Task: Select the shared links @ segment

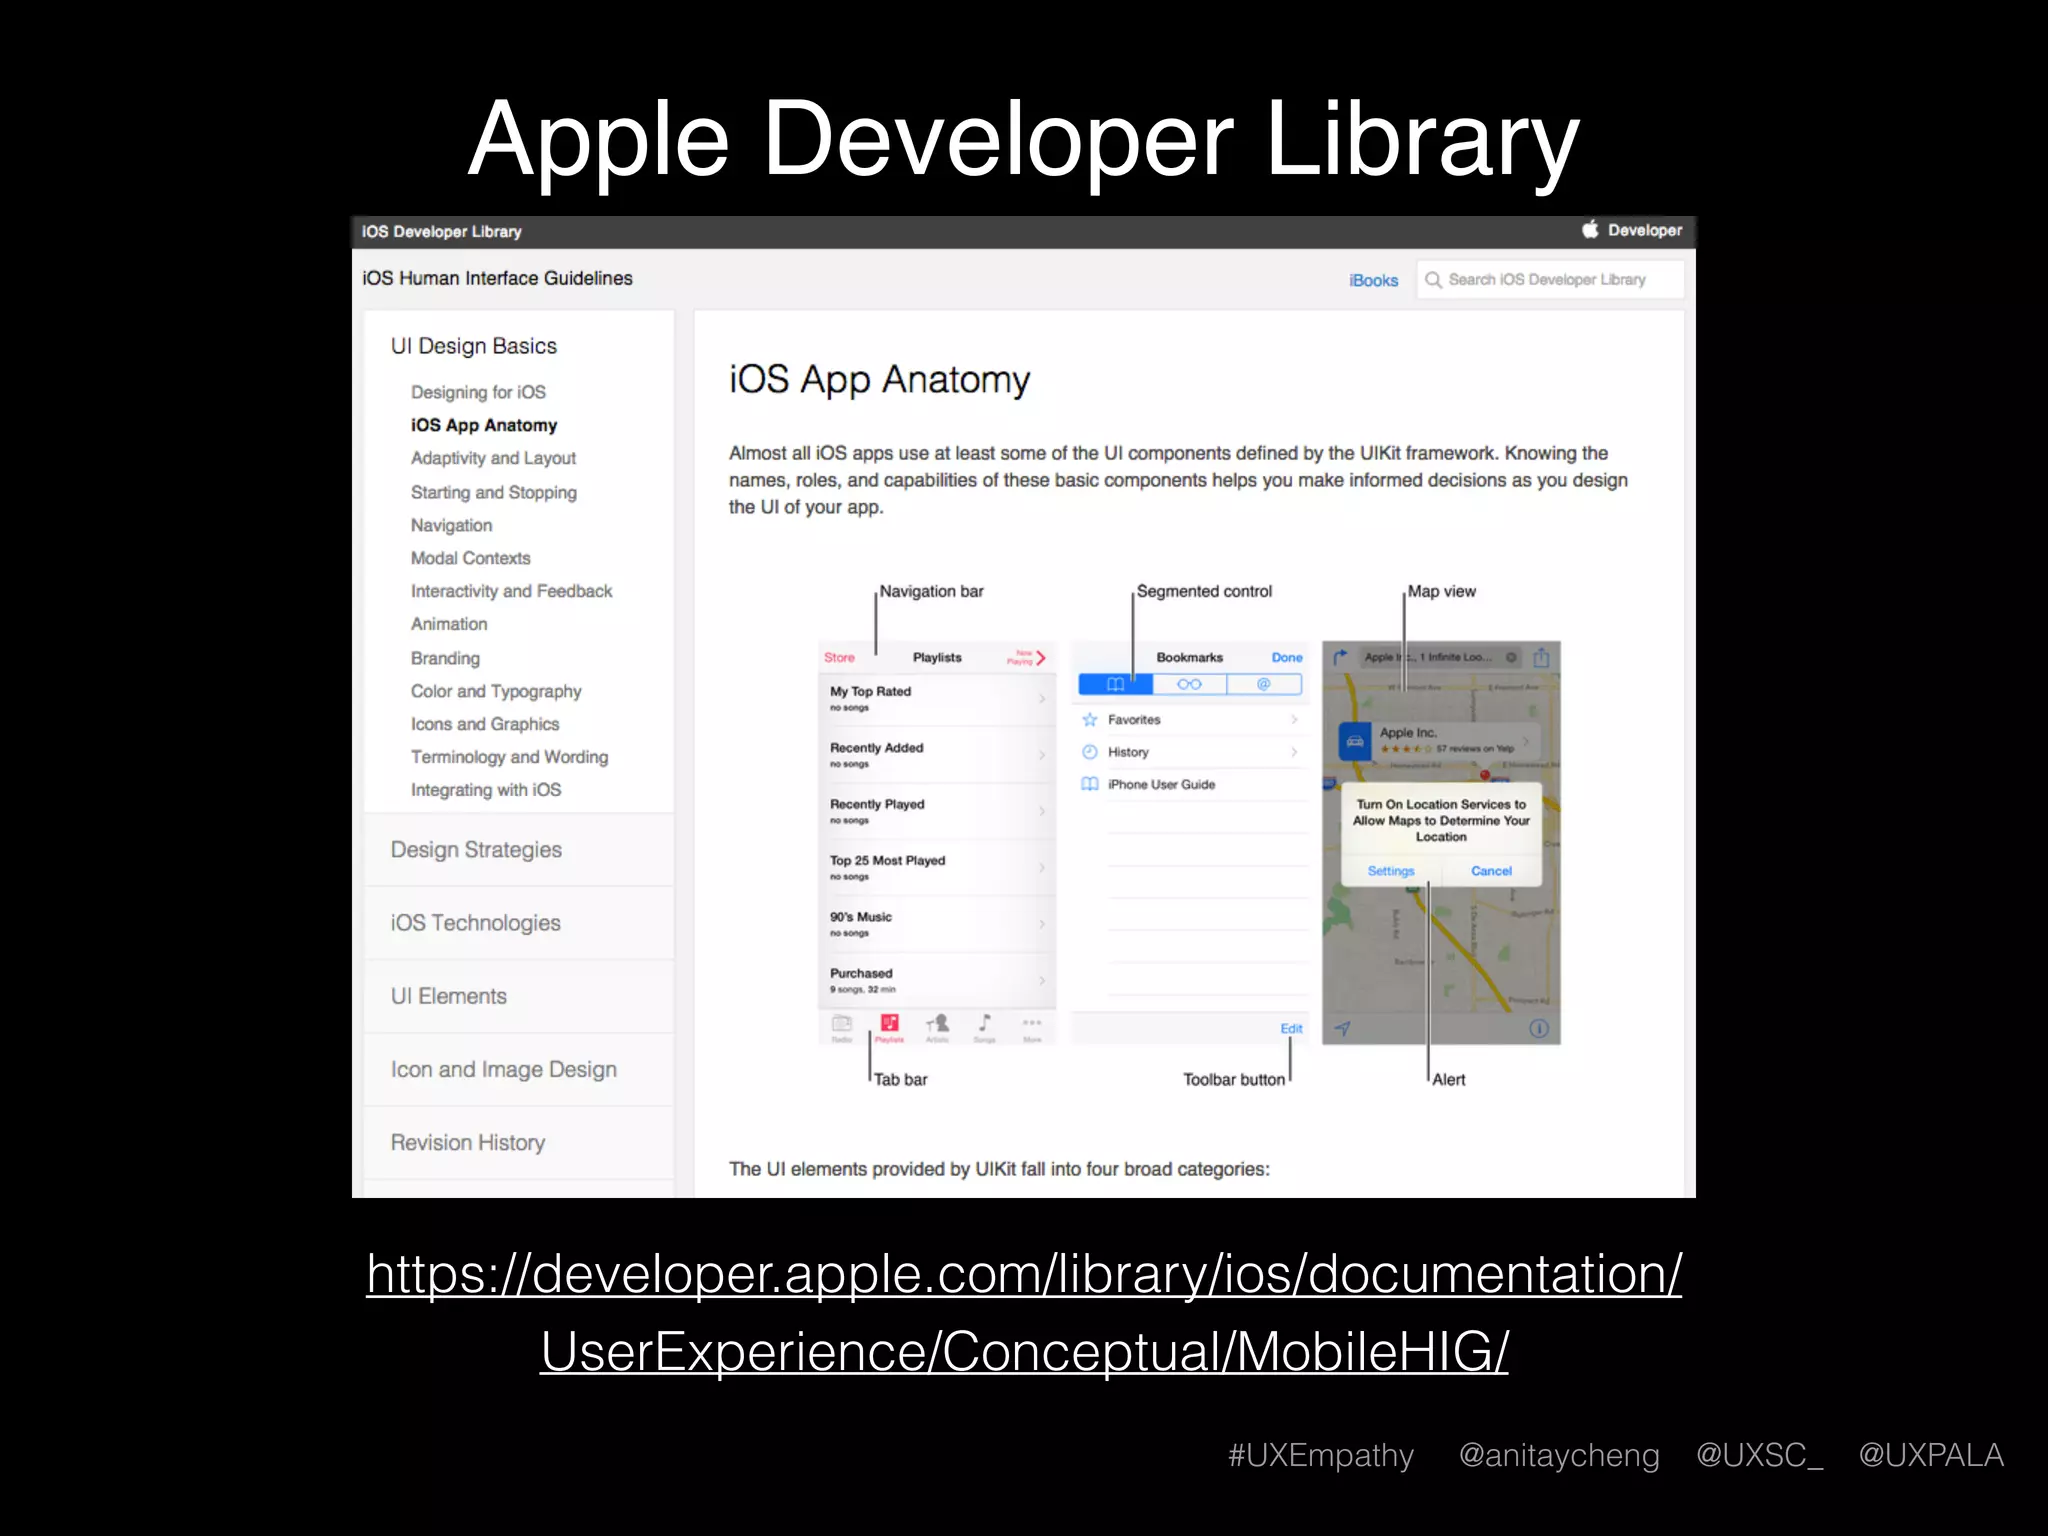Action: 1263,684
